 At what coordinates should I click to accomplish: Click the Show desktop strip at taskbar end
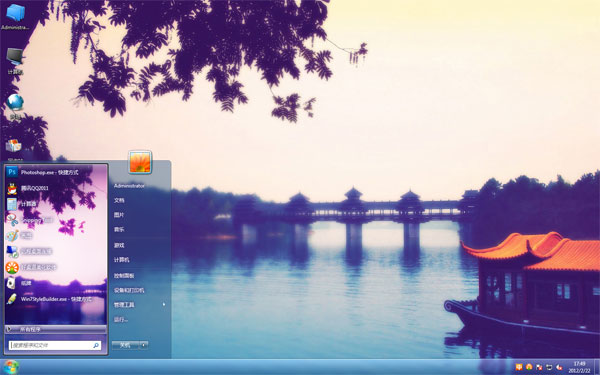click(x=597, y=367)
